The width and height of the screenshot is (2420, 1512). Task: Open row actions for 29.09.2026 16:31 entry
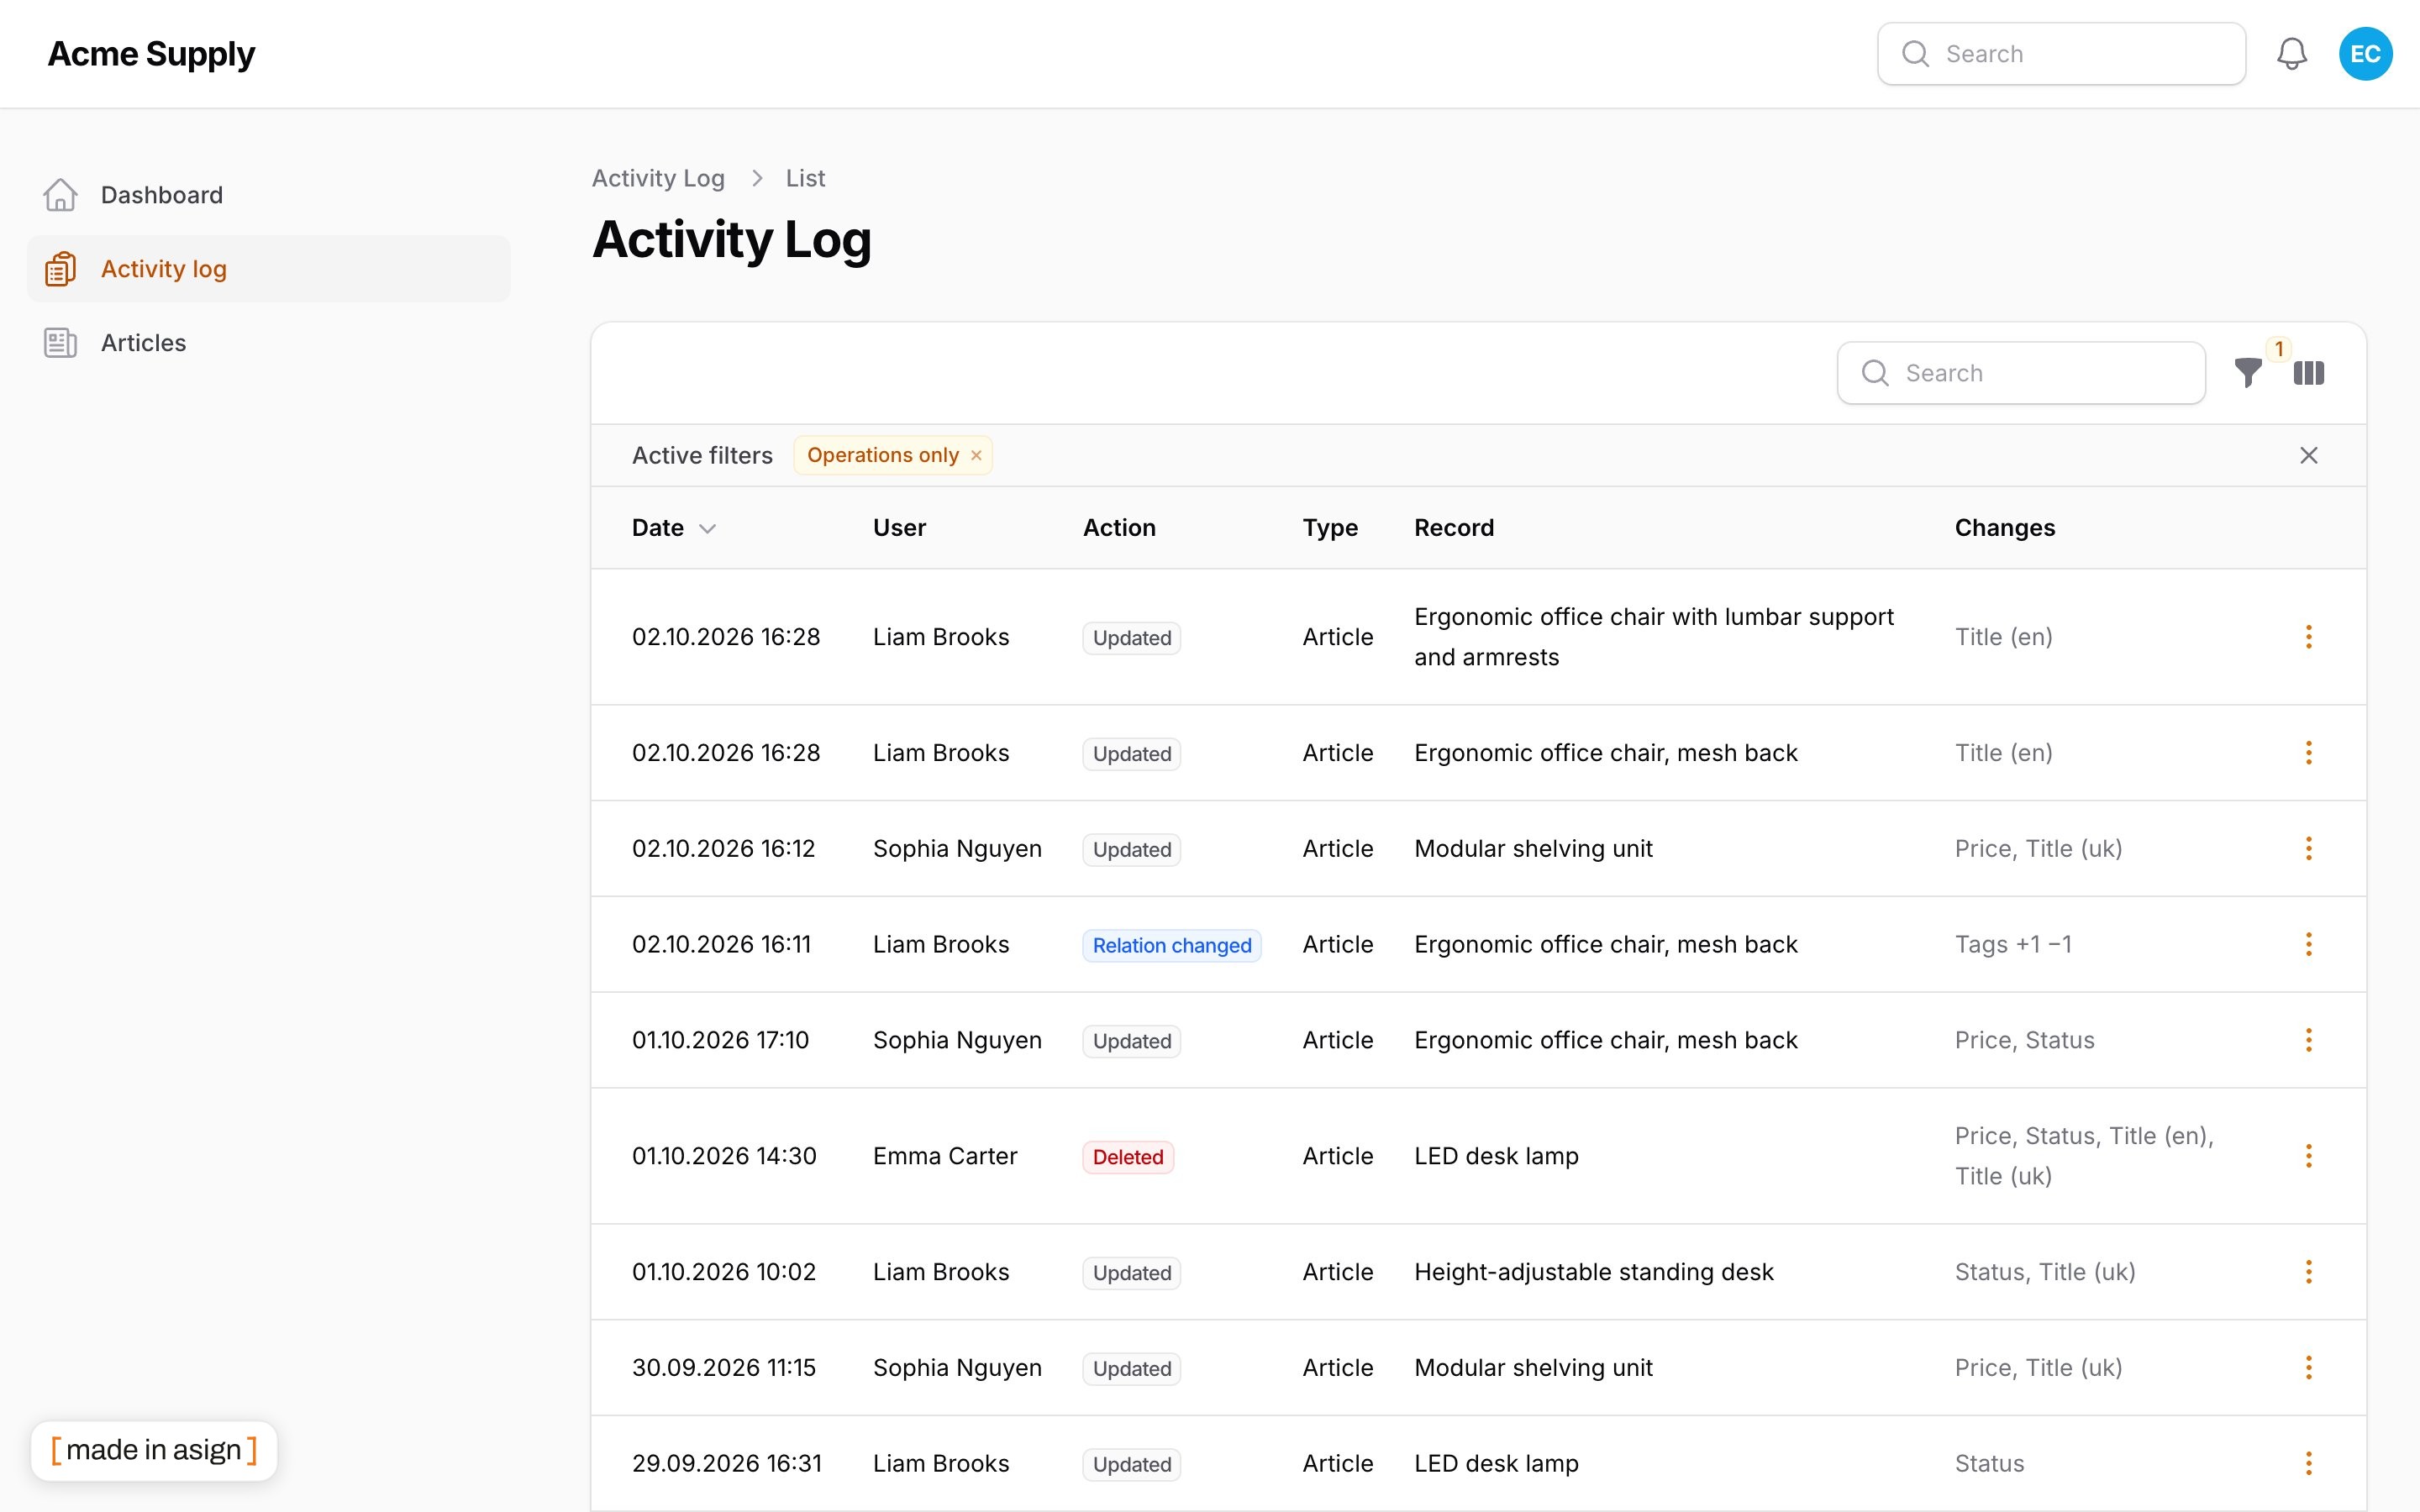click(x=2308, y=1464)
